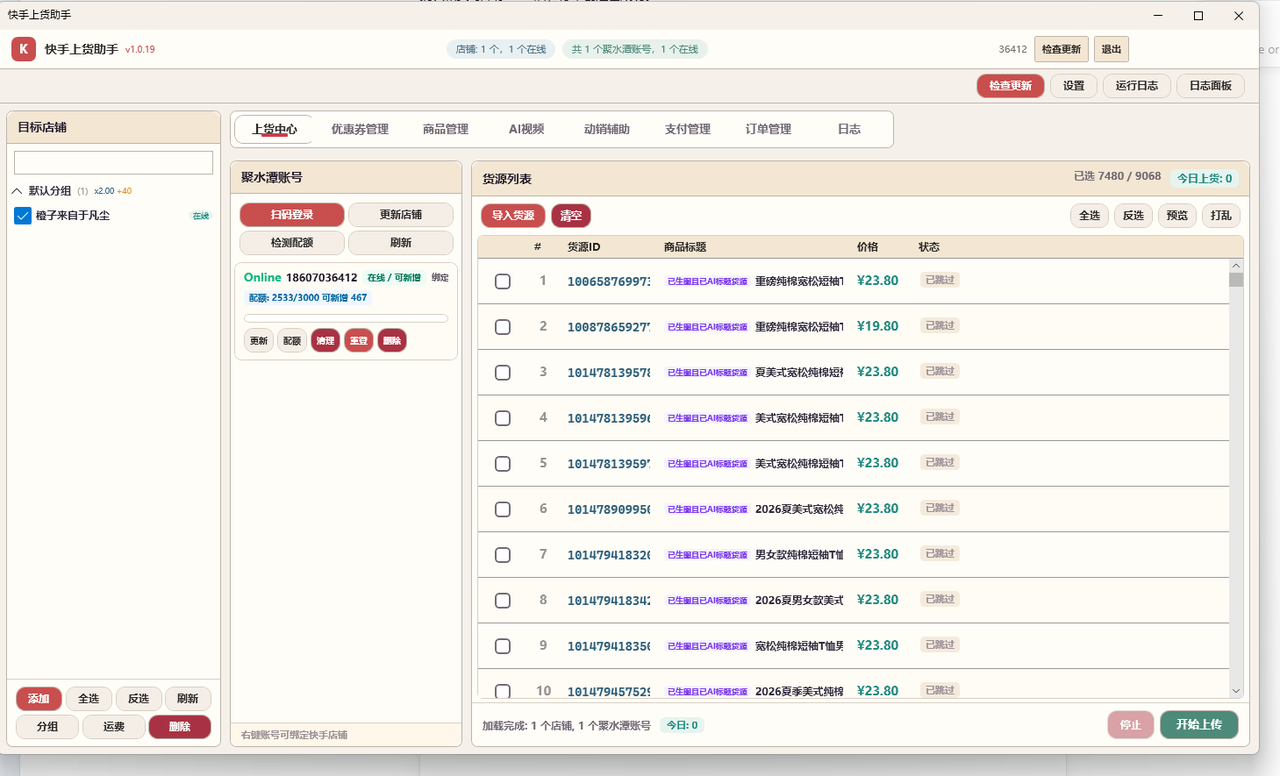Show the 日志面板 log panel

point(1210,86)
